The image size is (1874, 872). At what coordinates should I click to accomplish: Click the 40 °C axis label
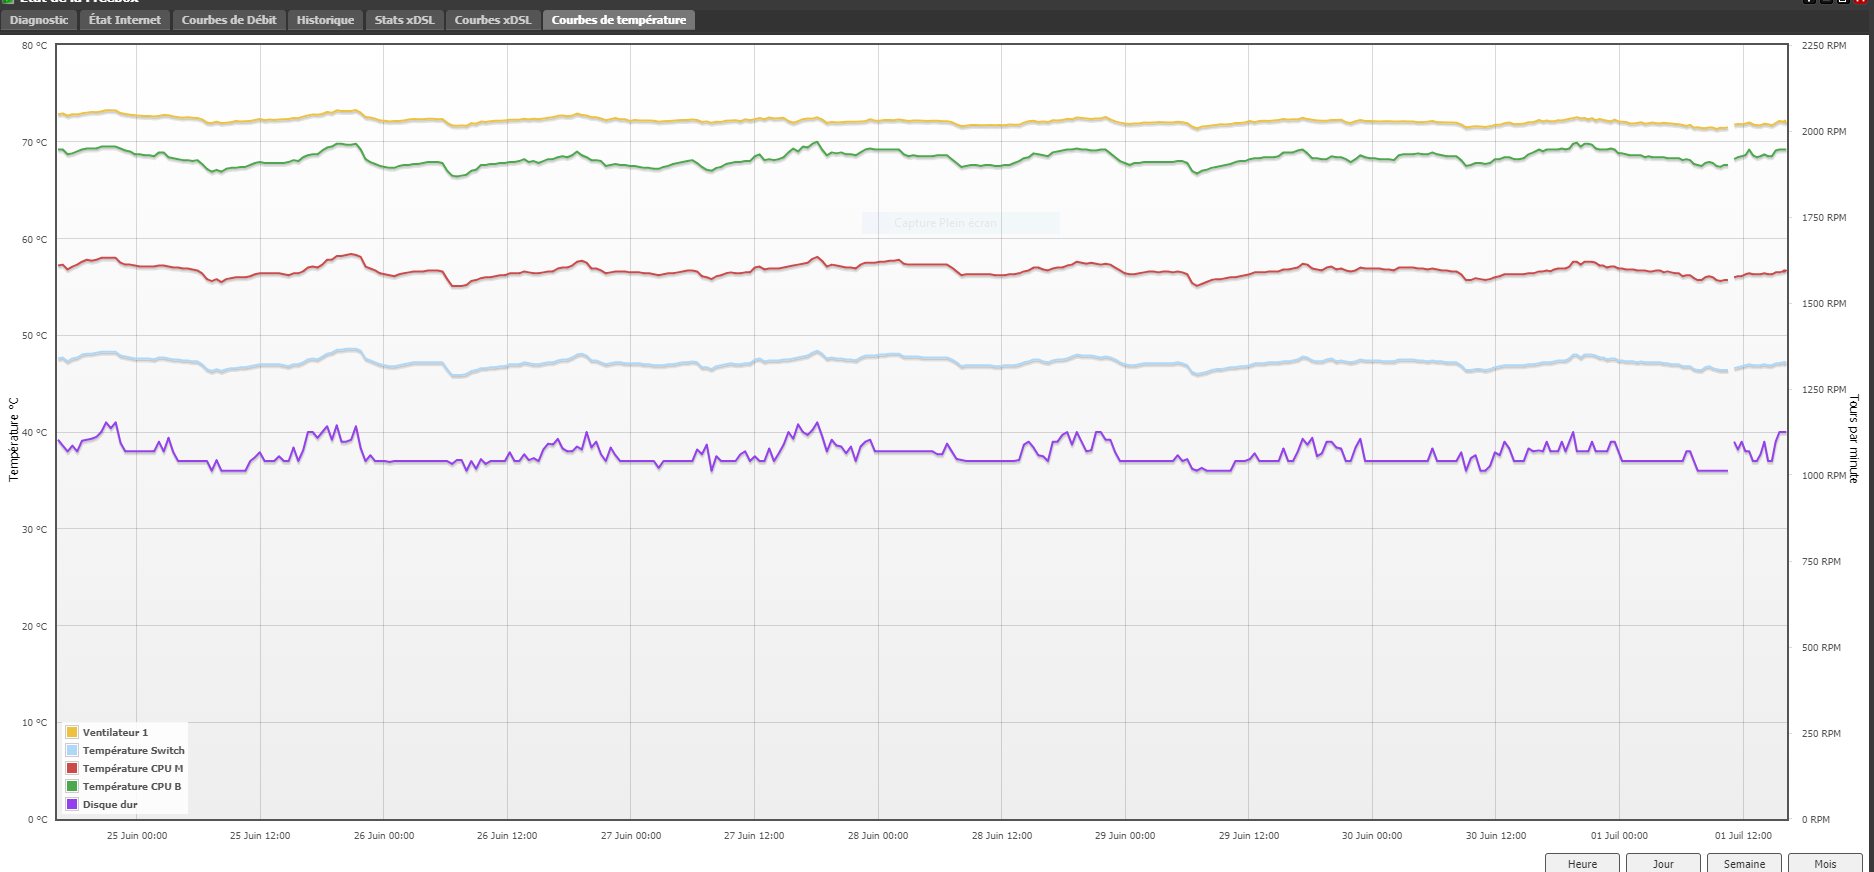[x=35, y=432]
